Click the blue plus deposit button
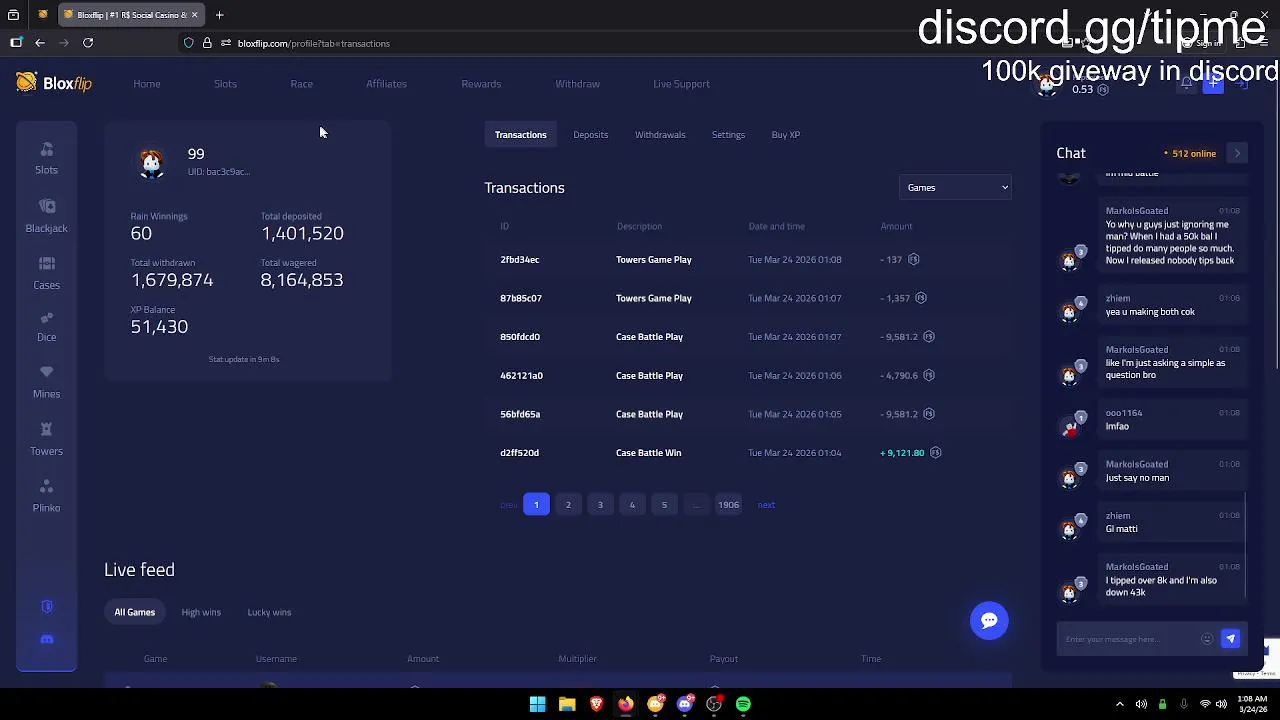Image resolution: width=1280 pixels, height=720 pixels. point(1212,84)
